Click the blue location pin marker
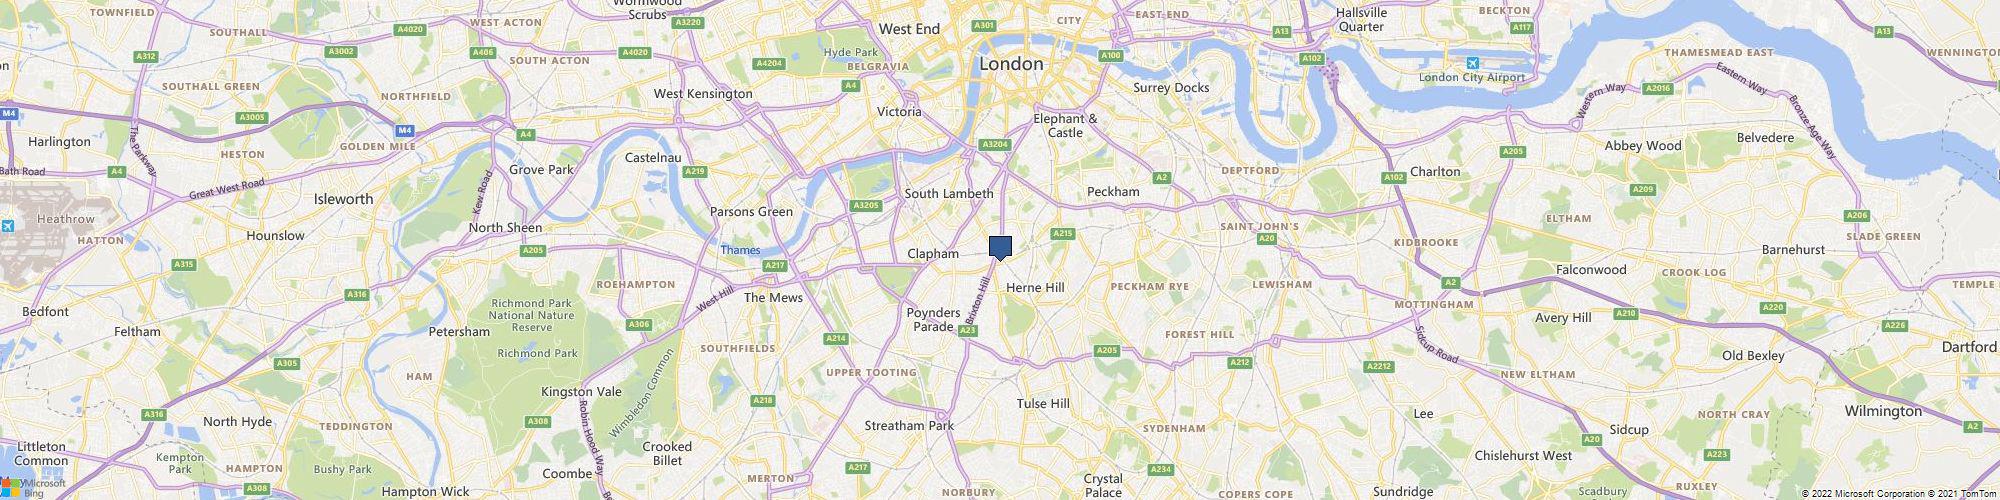The height and width of the screenshot is (500, 2000). pyautogui.click(x=1000, y=248)
